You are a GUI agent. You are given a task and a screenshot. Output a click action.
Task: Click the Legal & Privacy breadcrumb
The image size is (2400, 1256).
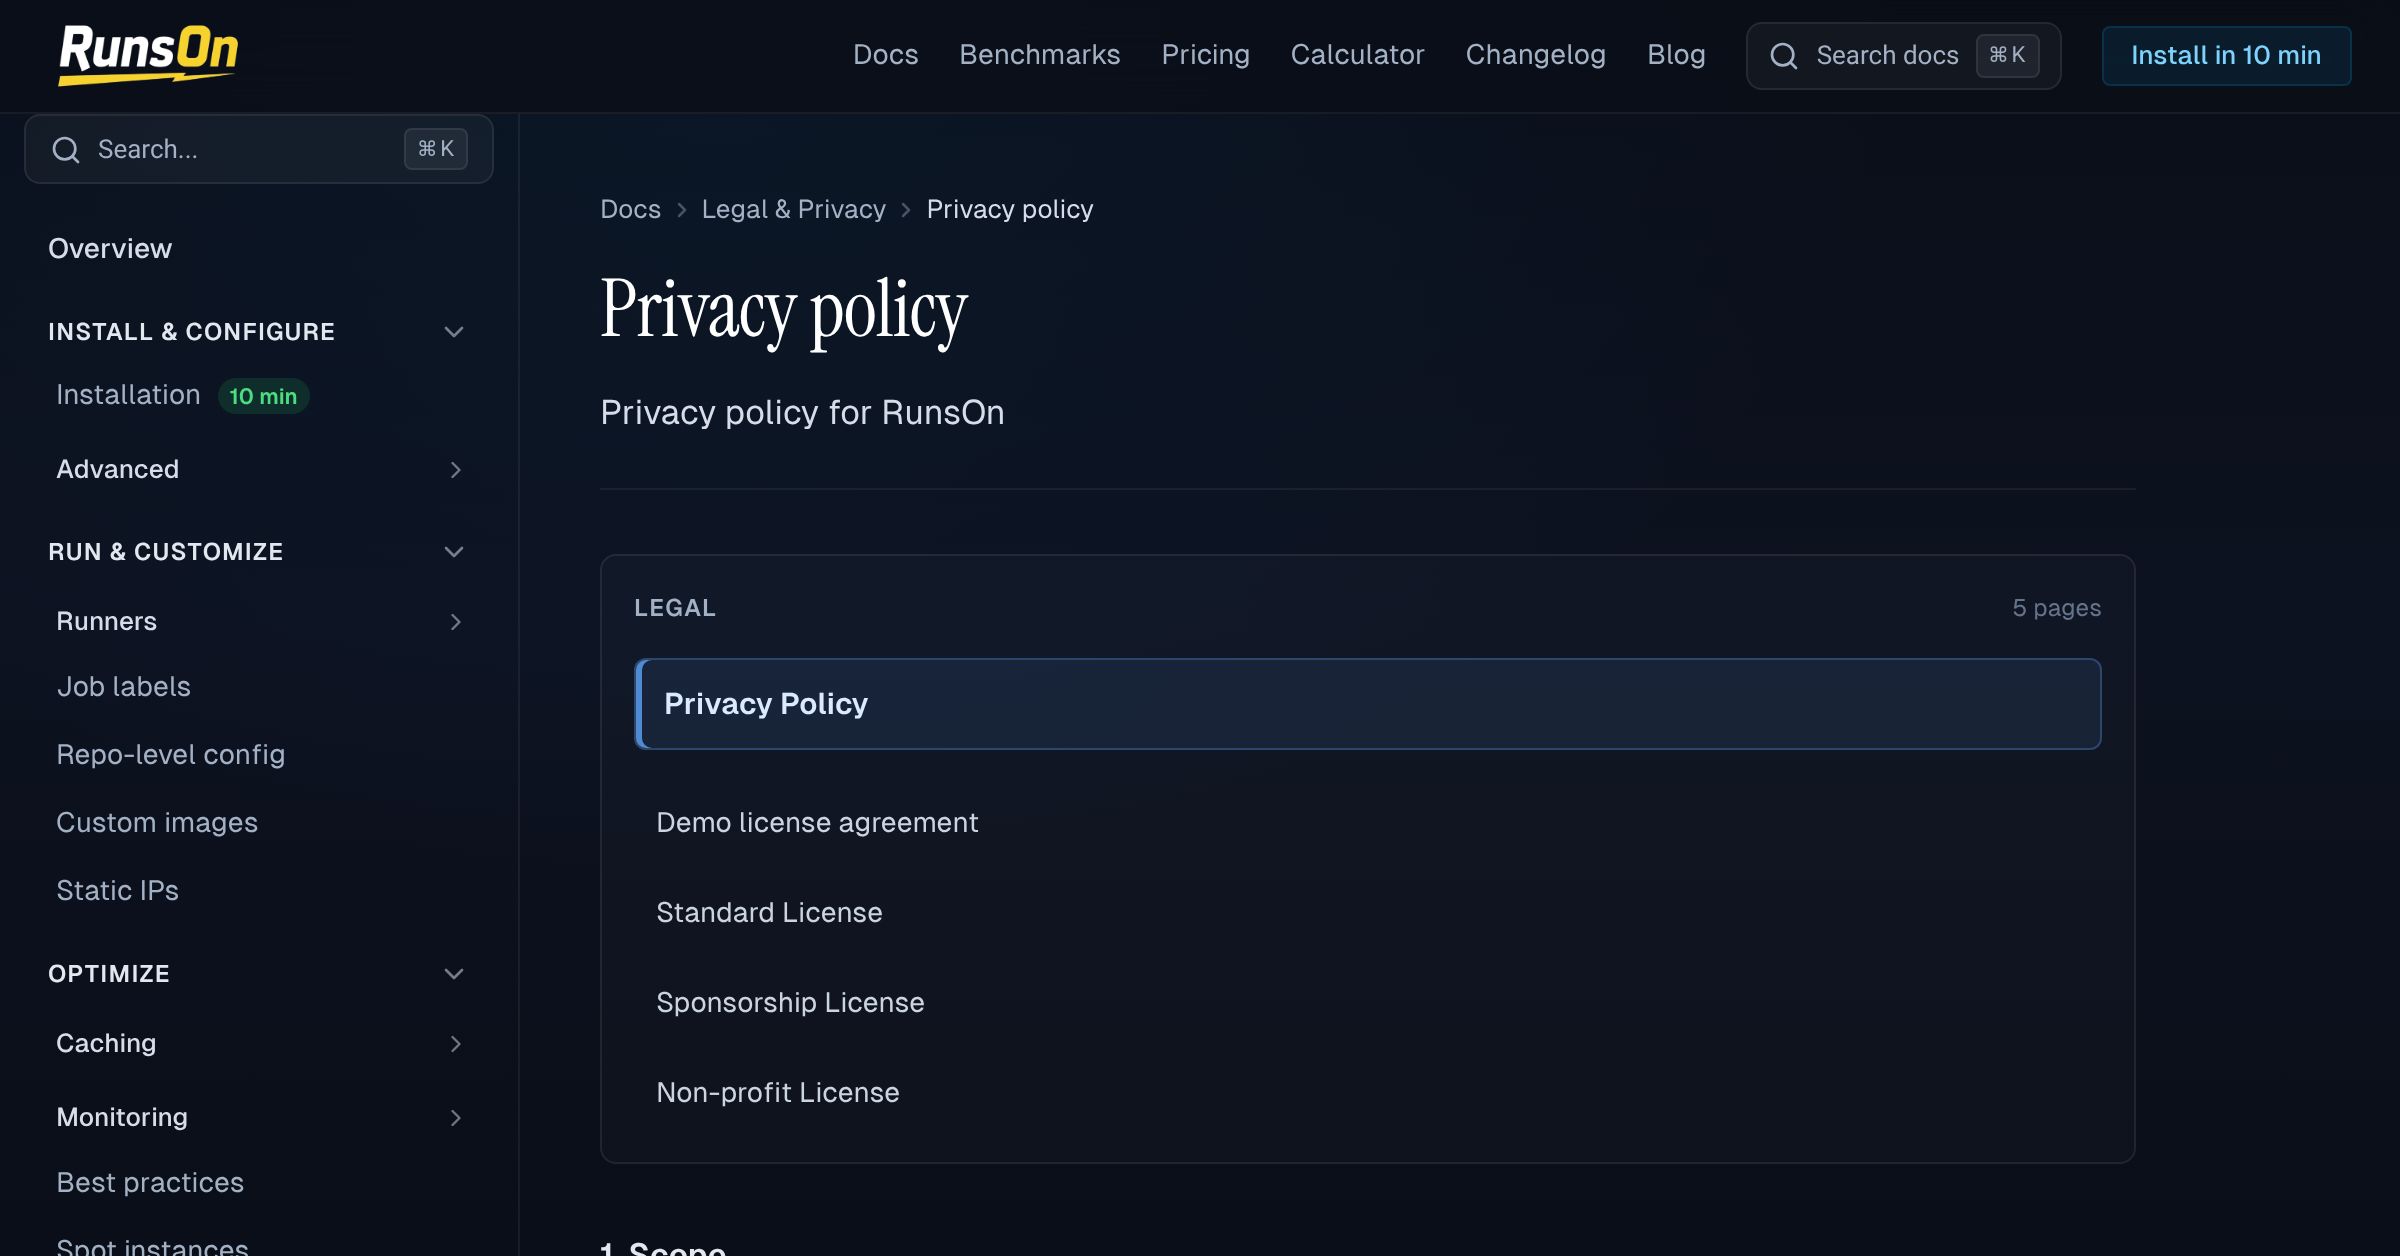click(x=793, y=209)
